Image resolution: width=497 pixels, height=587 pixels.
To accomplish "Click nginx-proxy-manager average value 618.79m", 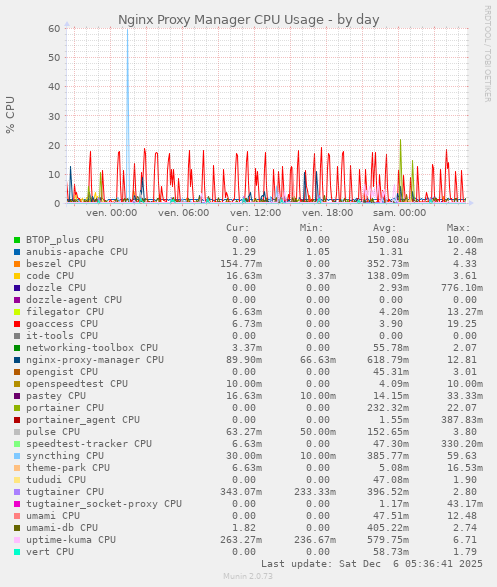I will point(388,360).
